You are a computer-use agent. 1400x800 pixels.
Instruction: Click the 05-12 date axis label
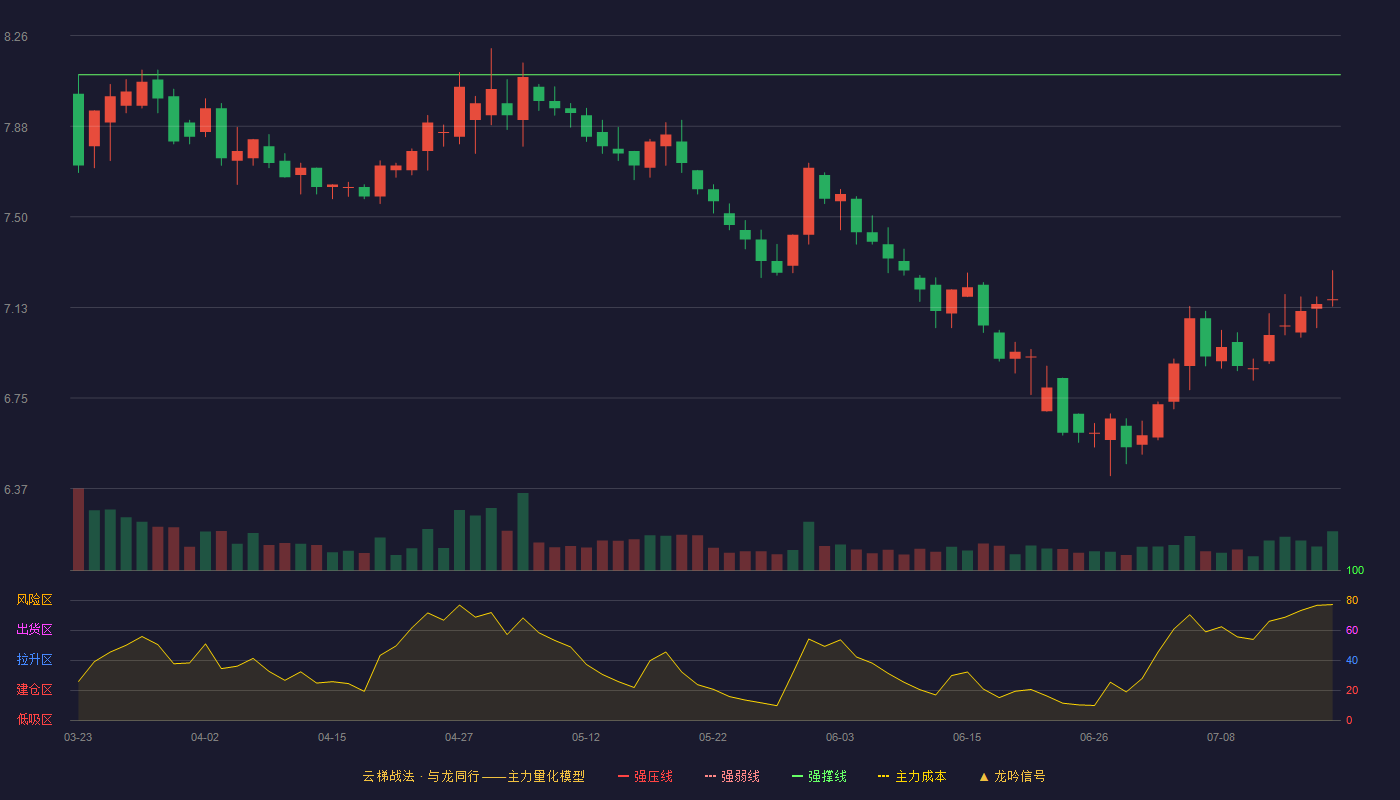(586, 737)
